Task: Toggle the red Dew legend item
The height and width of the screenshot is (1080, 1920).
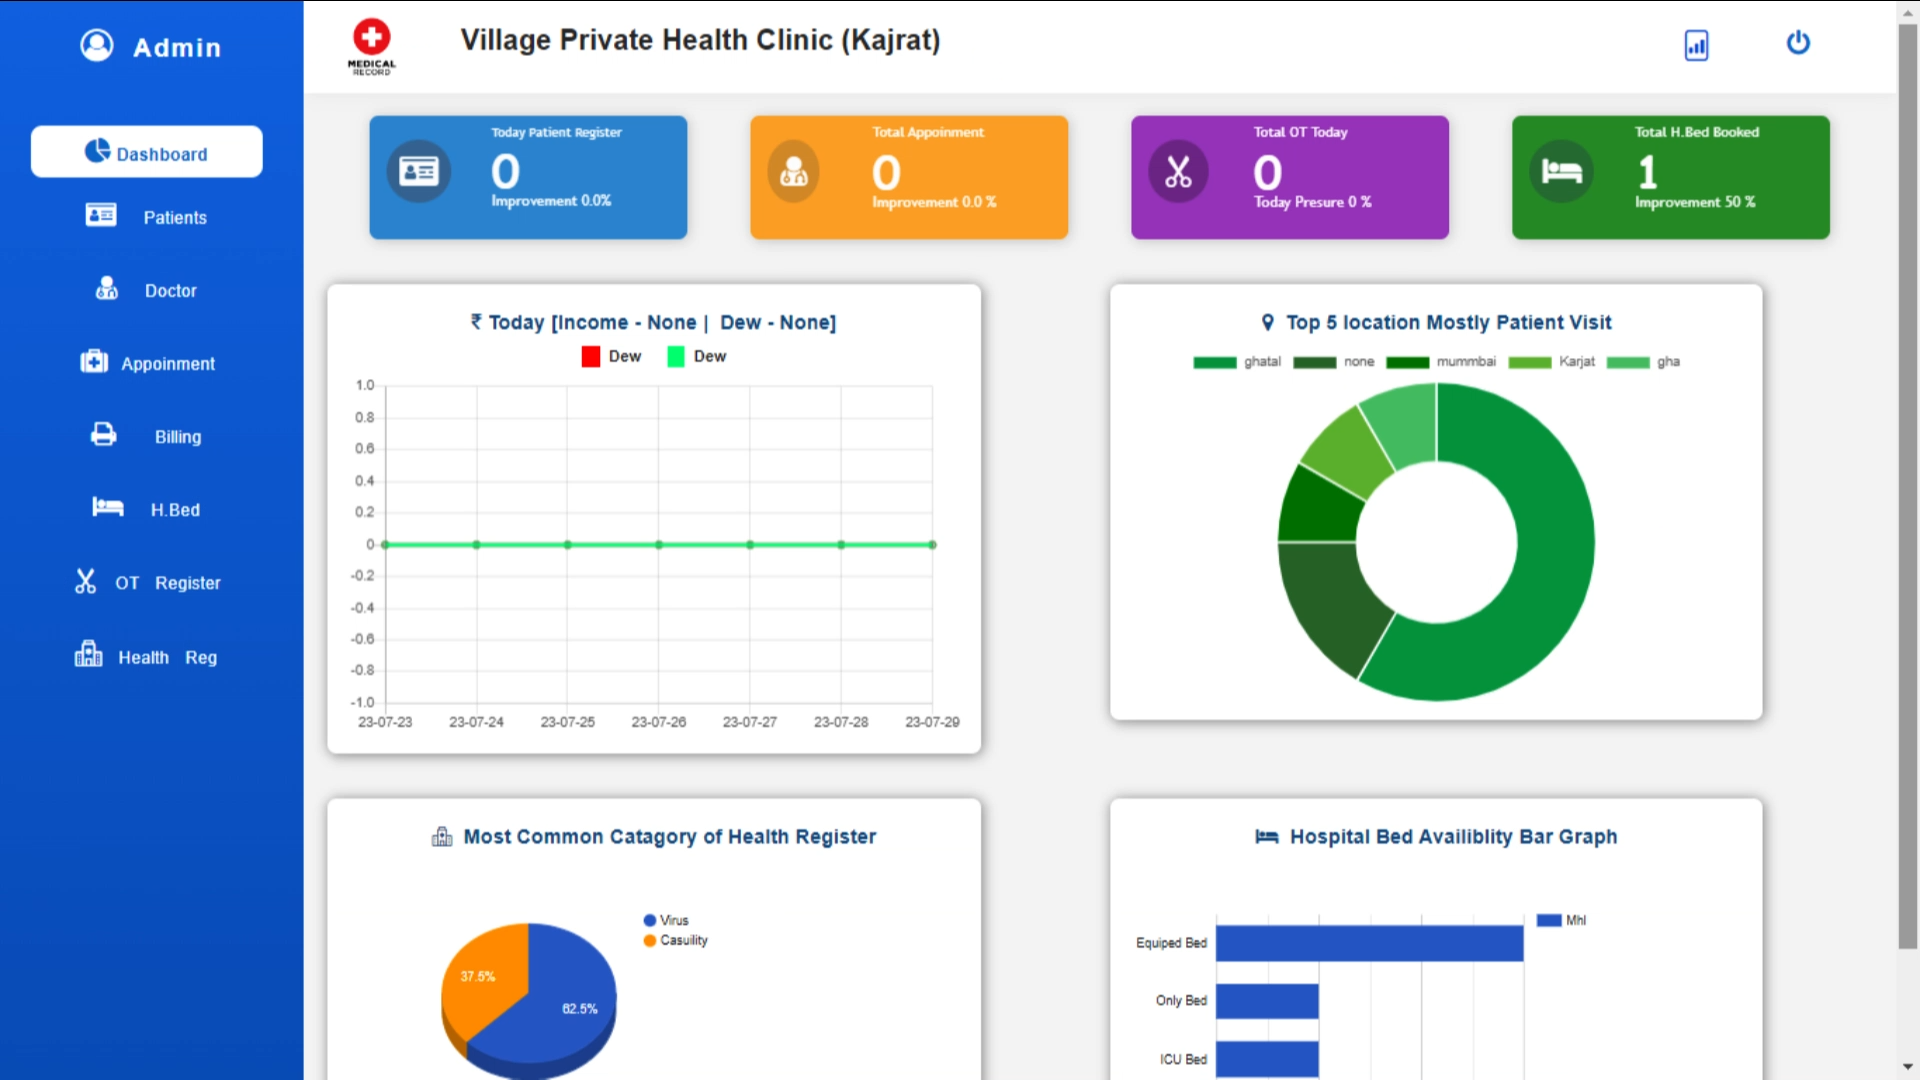Action: pos(591,356)
